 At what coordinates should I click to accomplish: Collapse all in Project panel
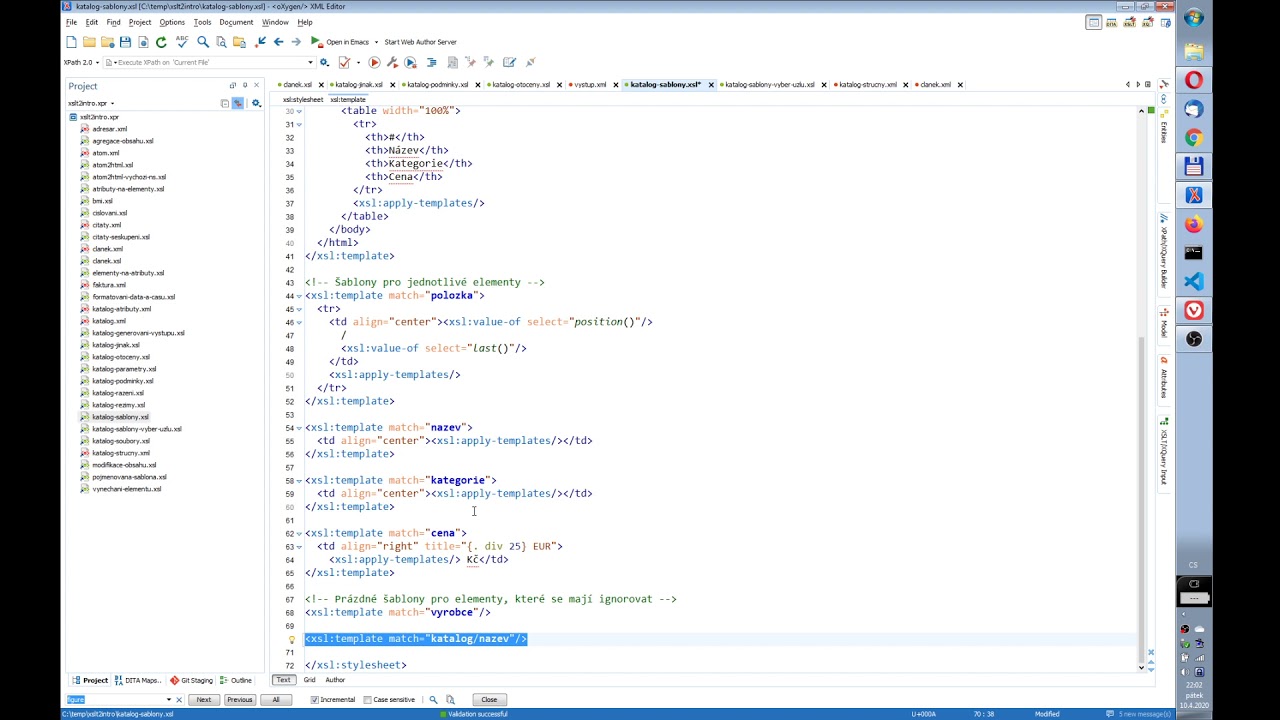(x=224, y=103)
